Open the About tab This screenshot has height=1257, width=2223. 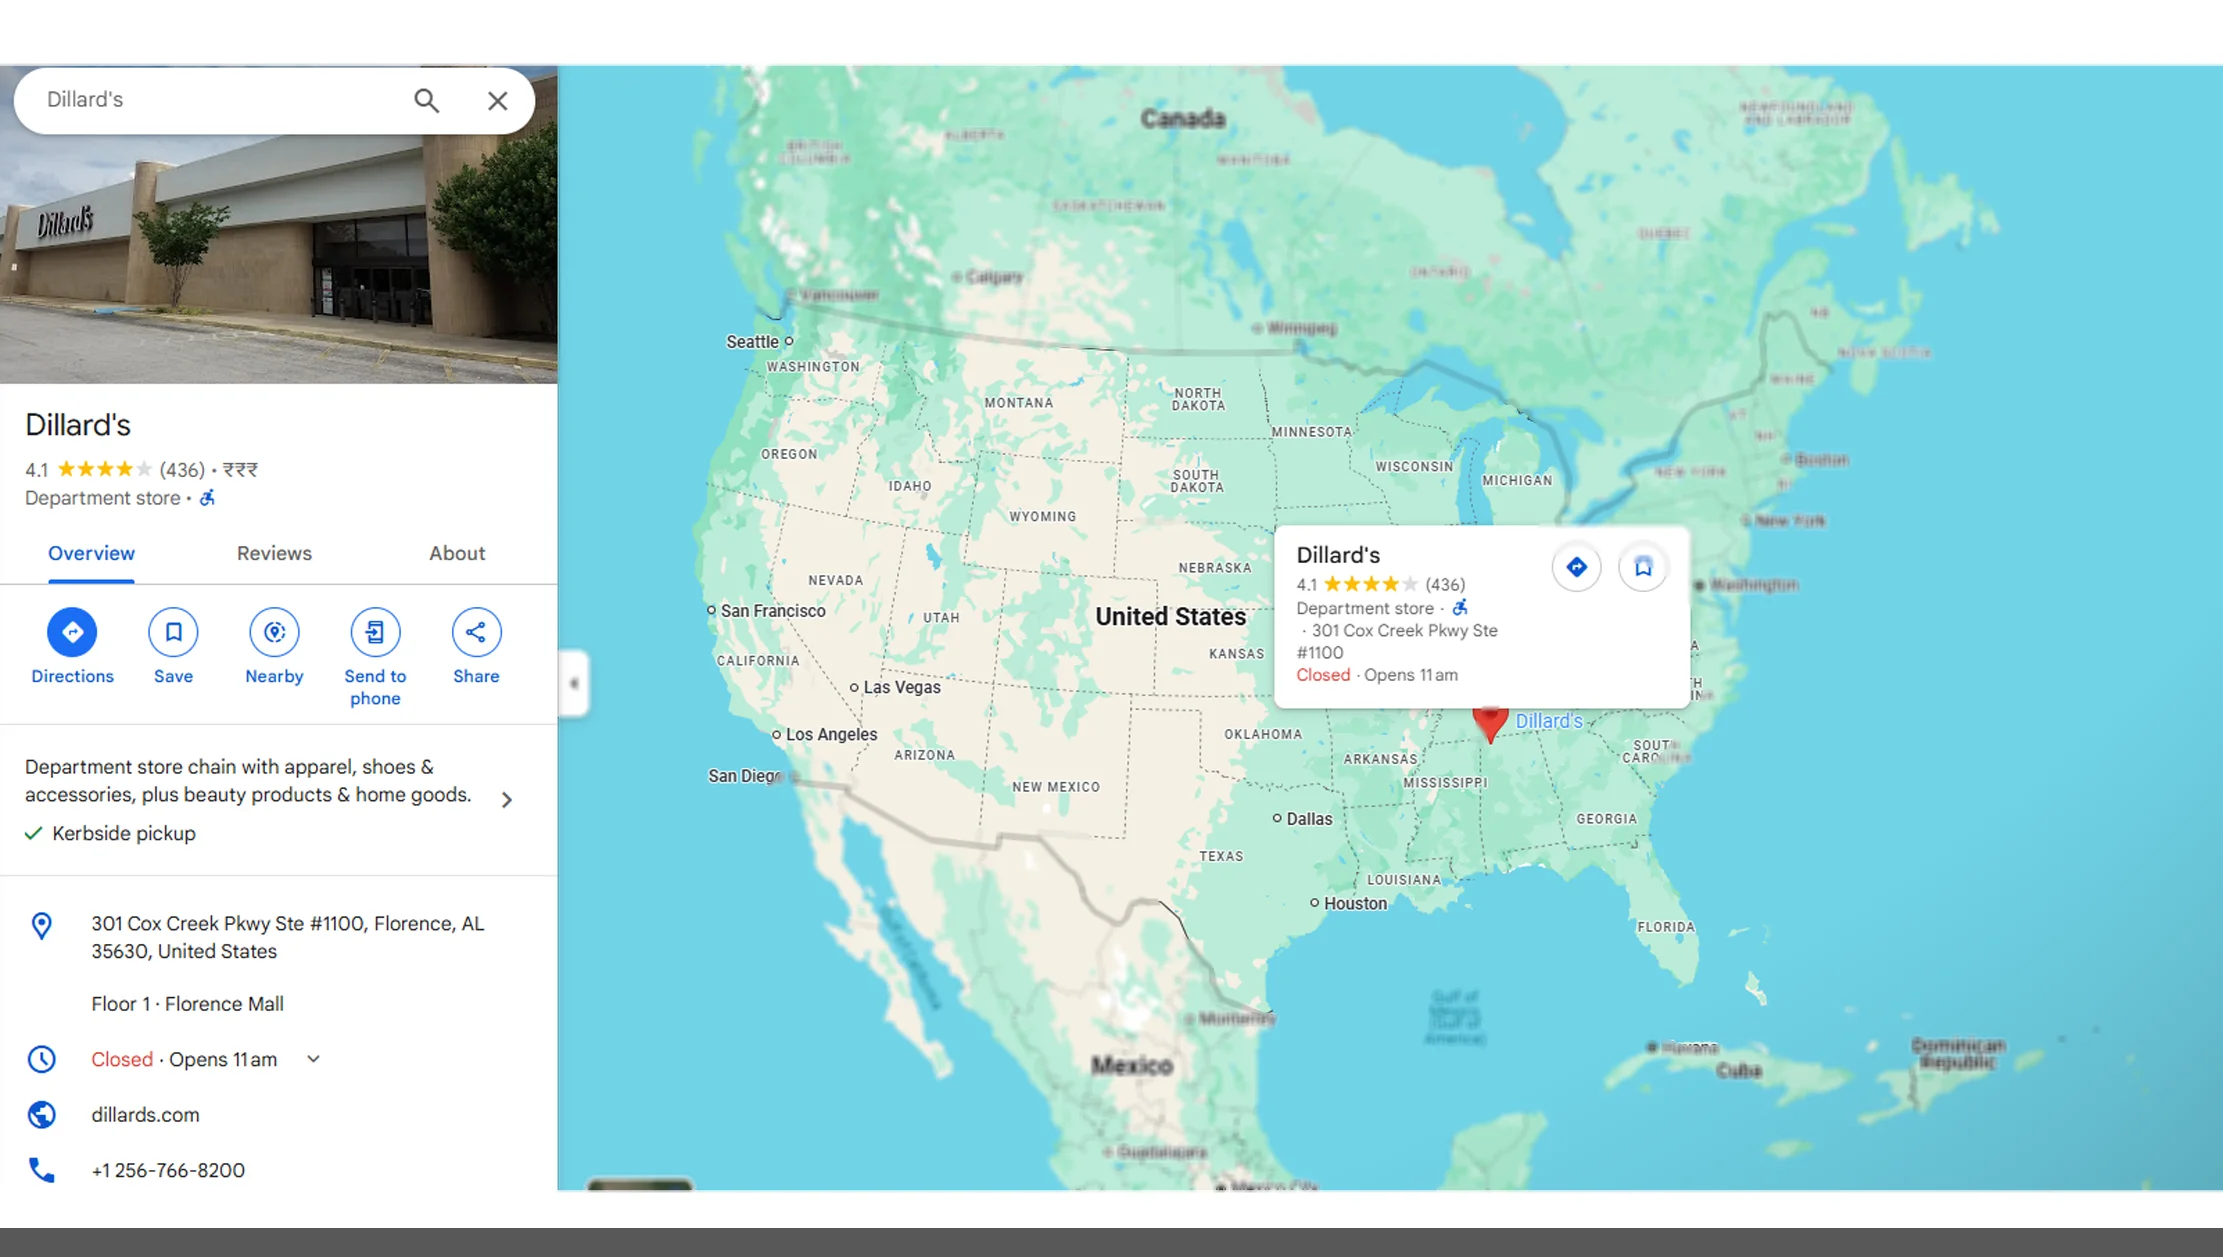457,553
